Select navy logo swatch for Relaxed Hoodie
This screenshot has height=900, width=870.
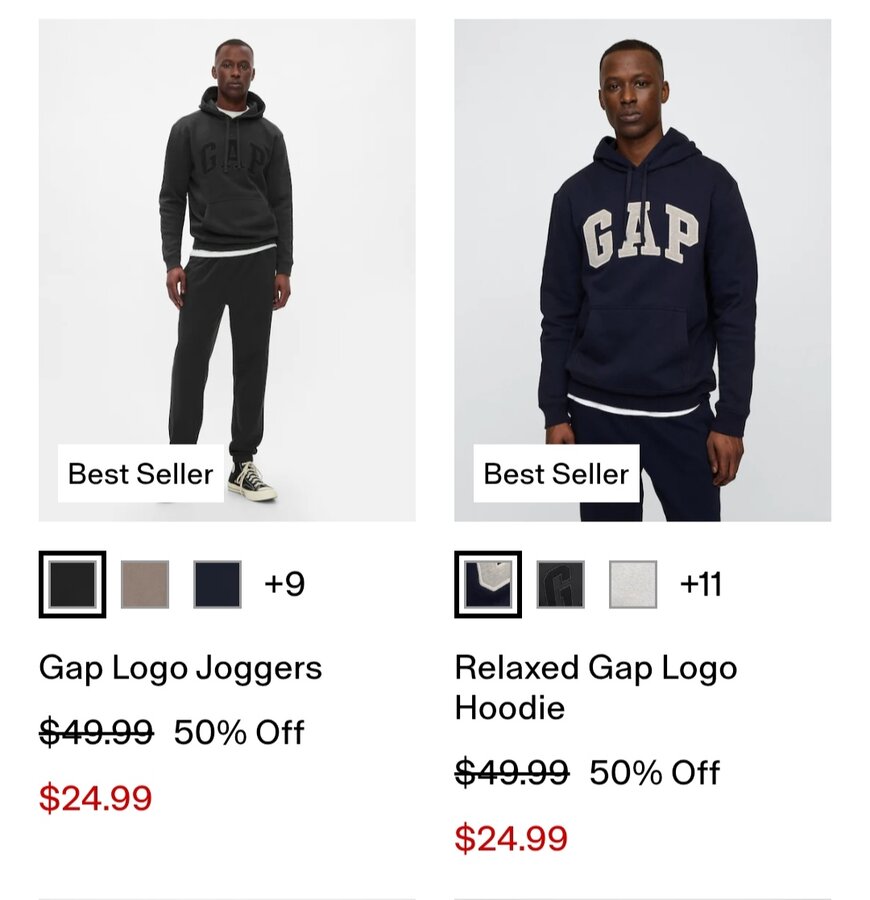[x=488, y=584]
